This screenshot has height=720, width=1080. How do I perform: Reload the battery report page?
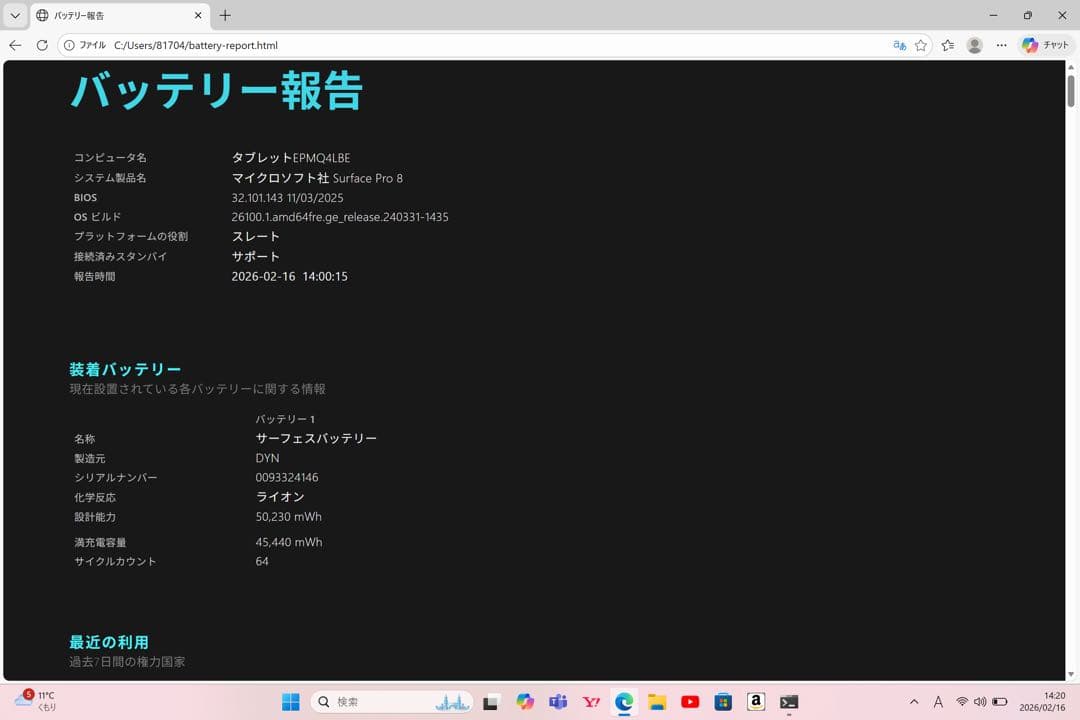(x=42, y=45)
